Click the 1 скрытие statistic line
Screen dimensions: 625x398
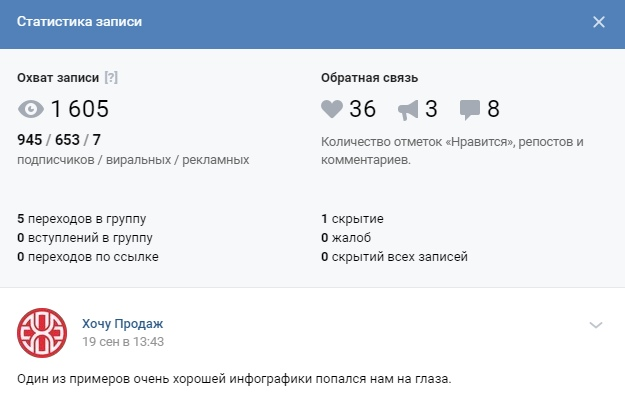[352, 219]
